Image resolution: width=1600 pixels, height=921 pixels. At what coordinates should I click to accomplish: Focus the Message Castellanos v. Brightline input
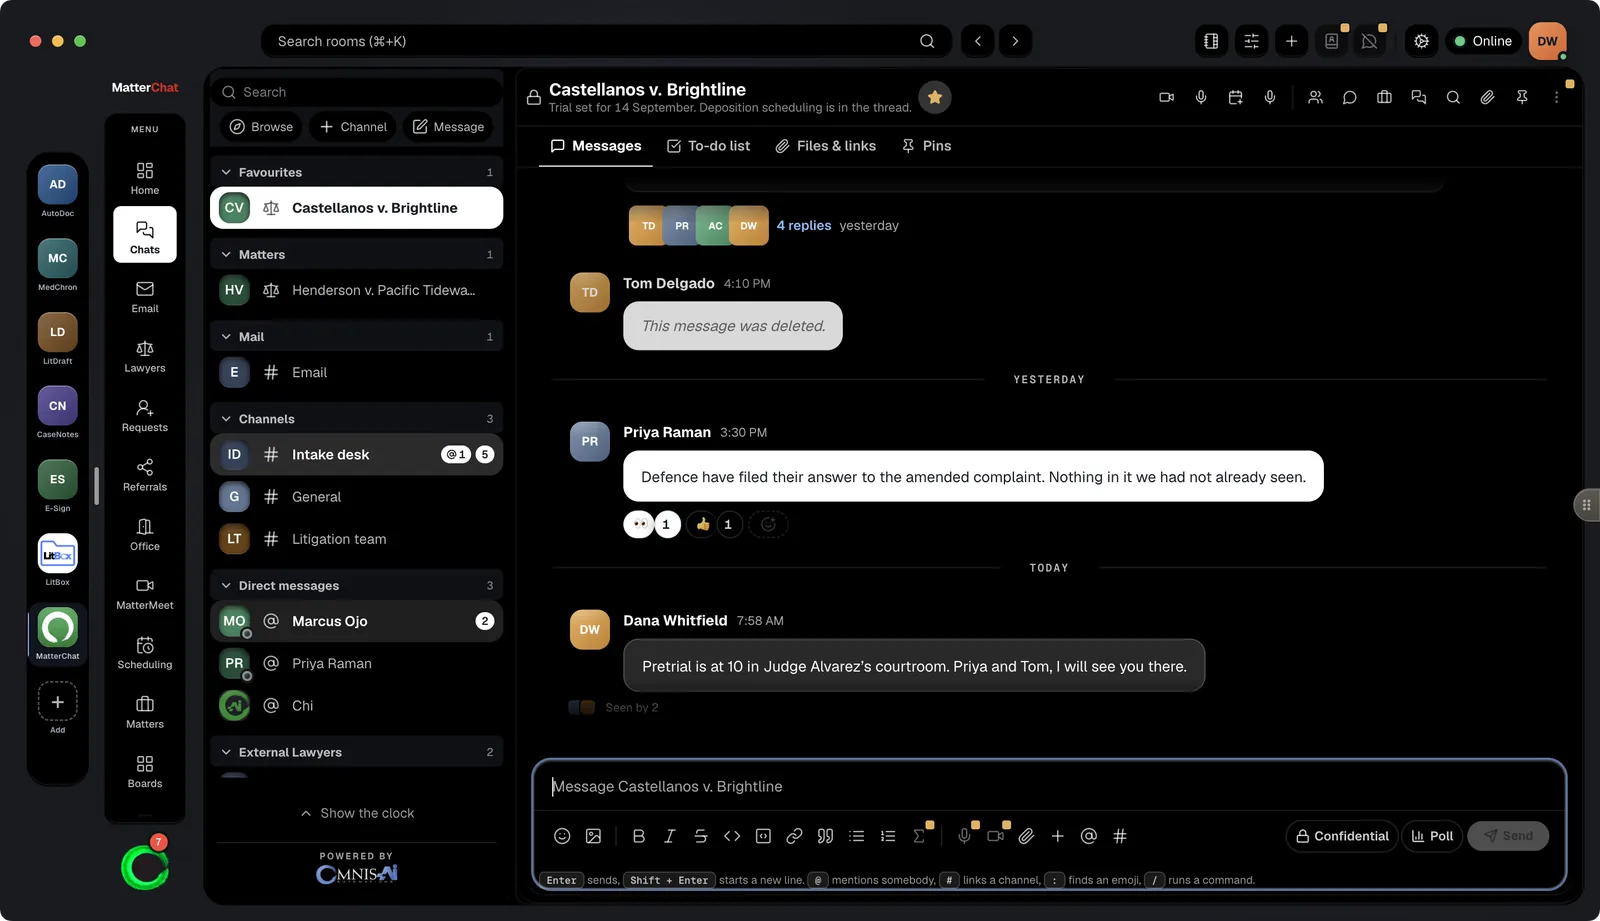1048,787
